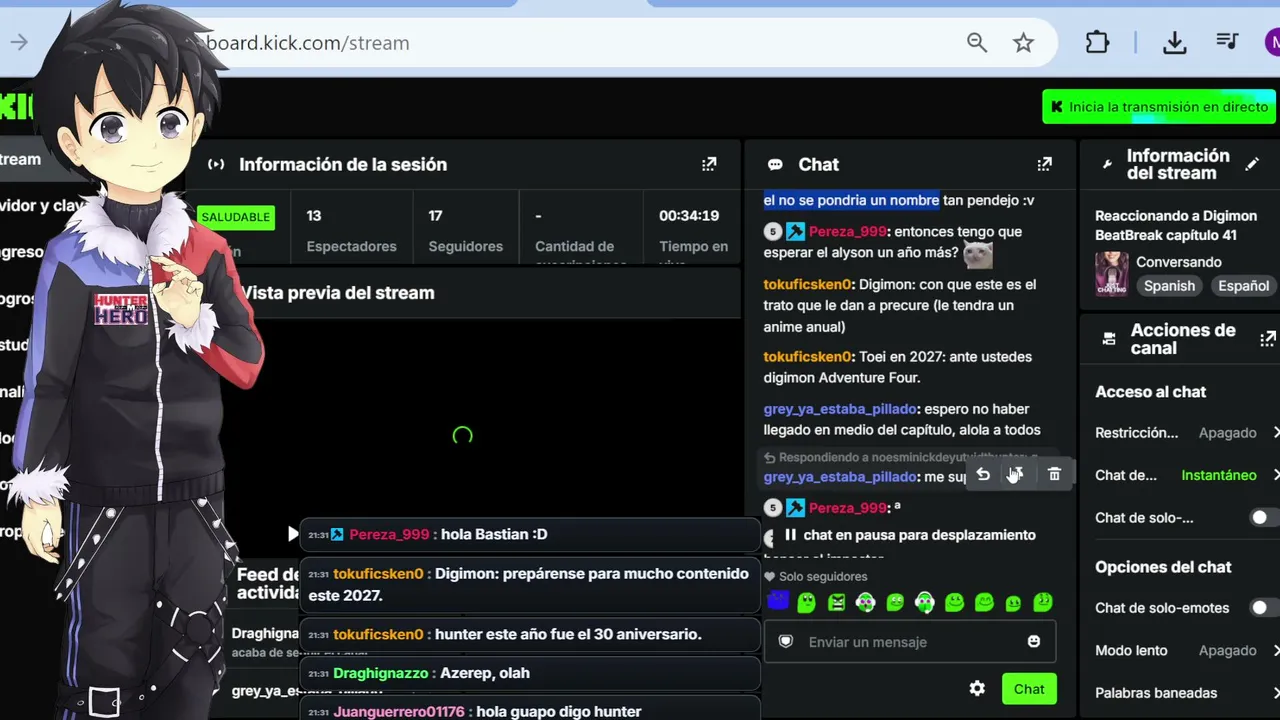Expand the Chat de... Instantáneo chevron
The width and height of the screenshot is (1280, 720).
pos(1275,475)
